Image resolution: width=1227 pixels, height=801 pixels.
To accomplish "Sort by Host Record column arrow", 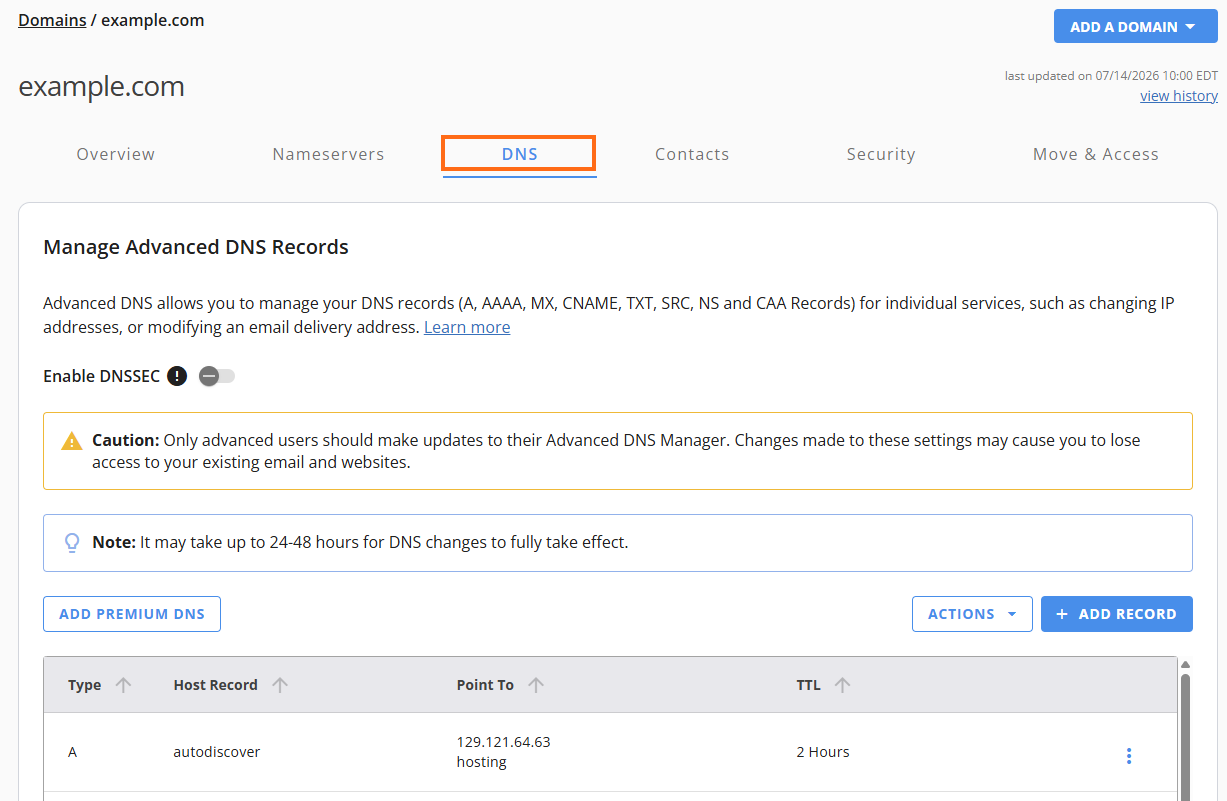I will 280,685.
